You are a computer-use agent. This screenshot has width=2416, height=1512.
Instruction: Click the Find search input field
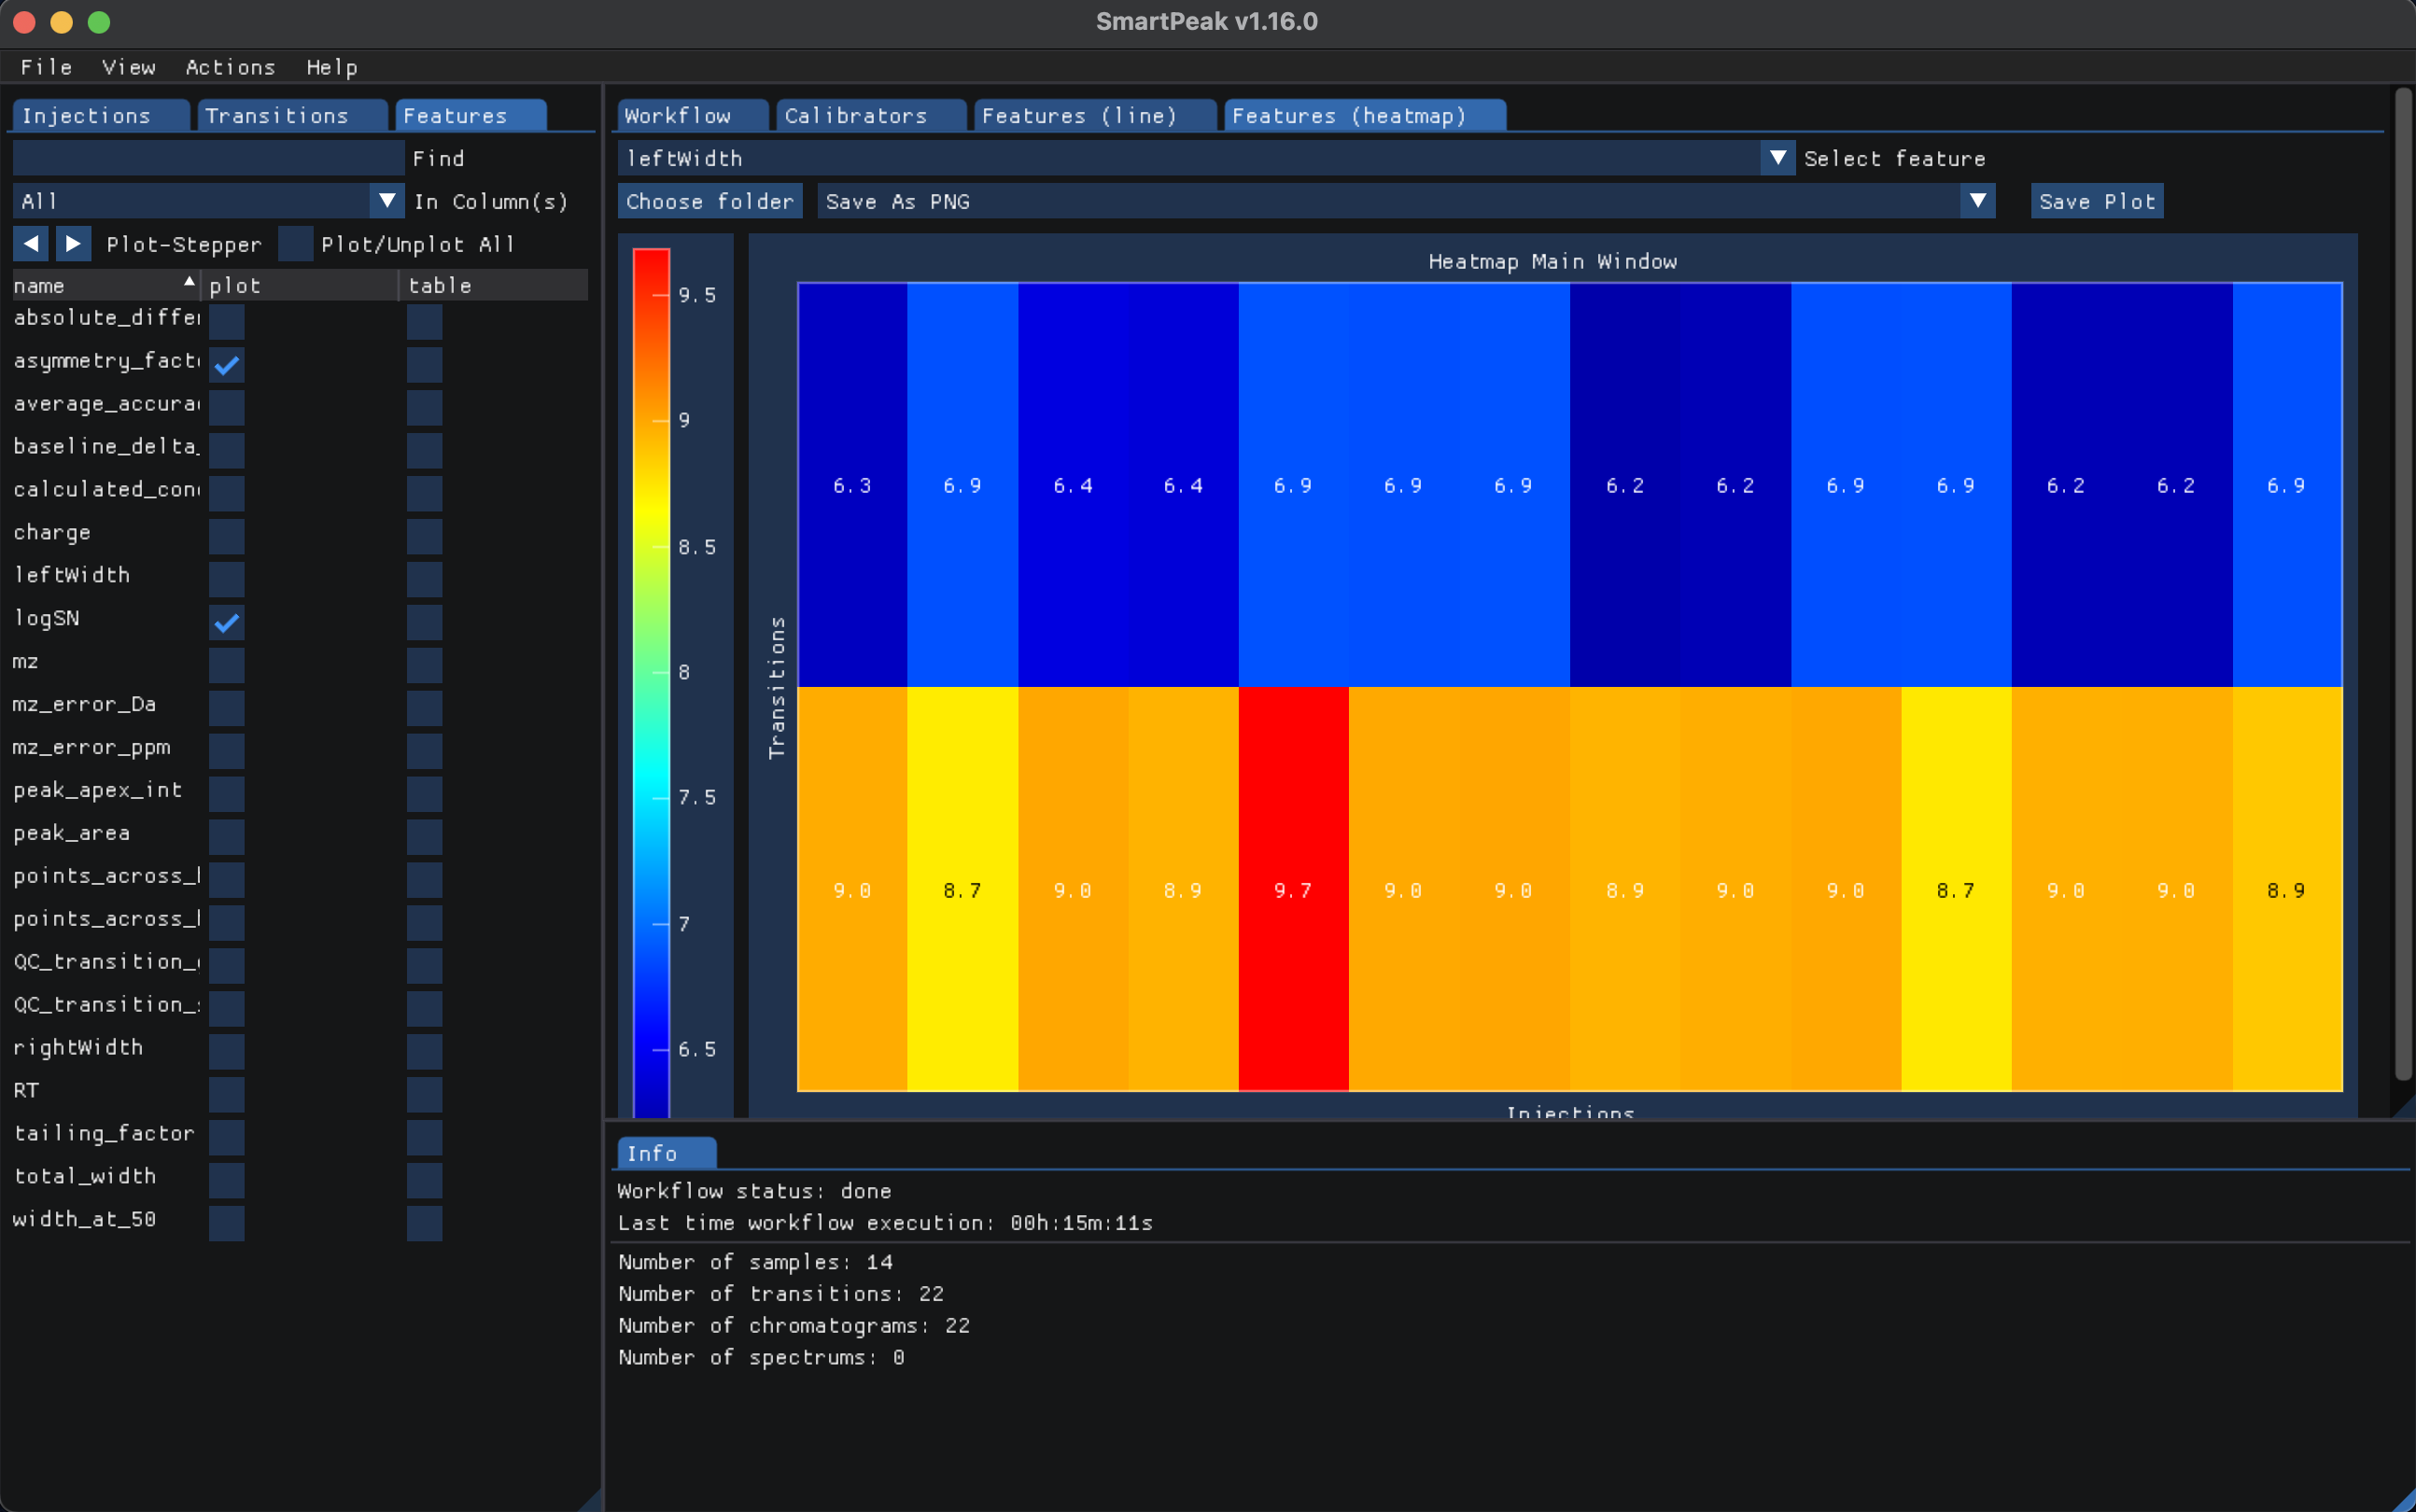pos(209,158)
